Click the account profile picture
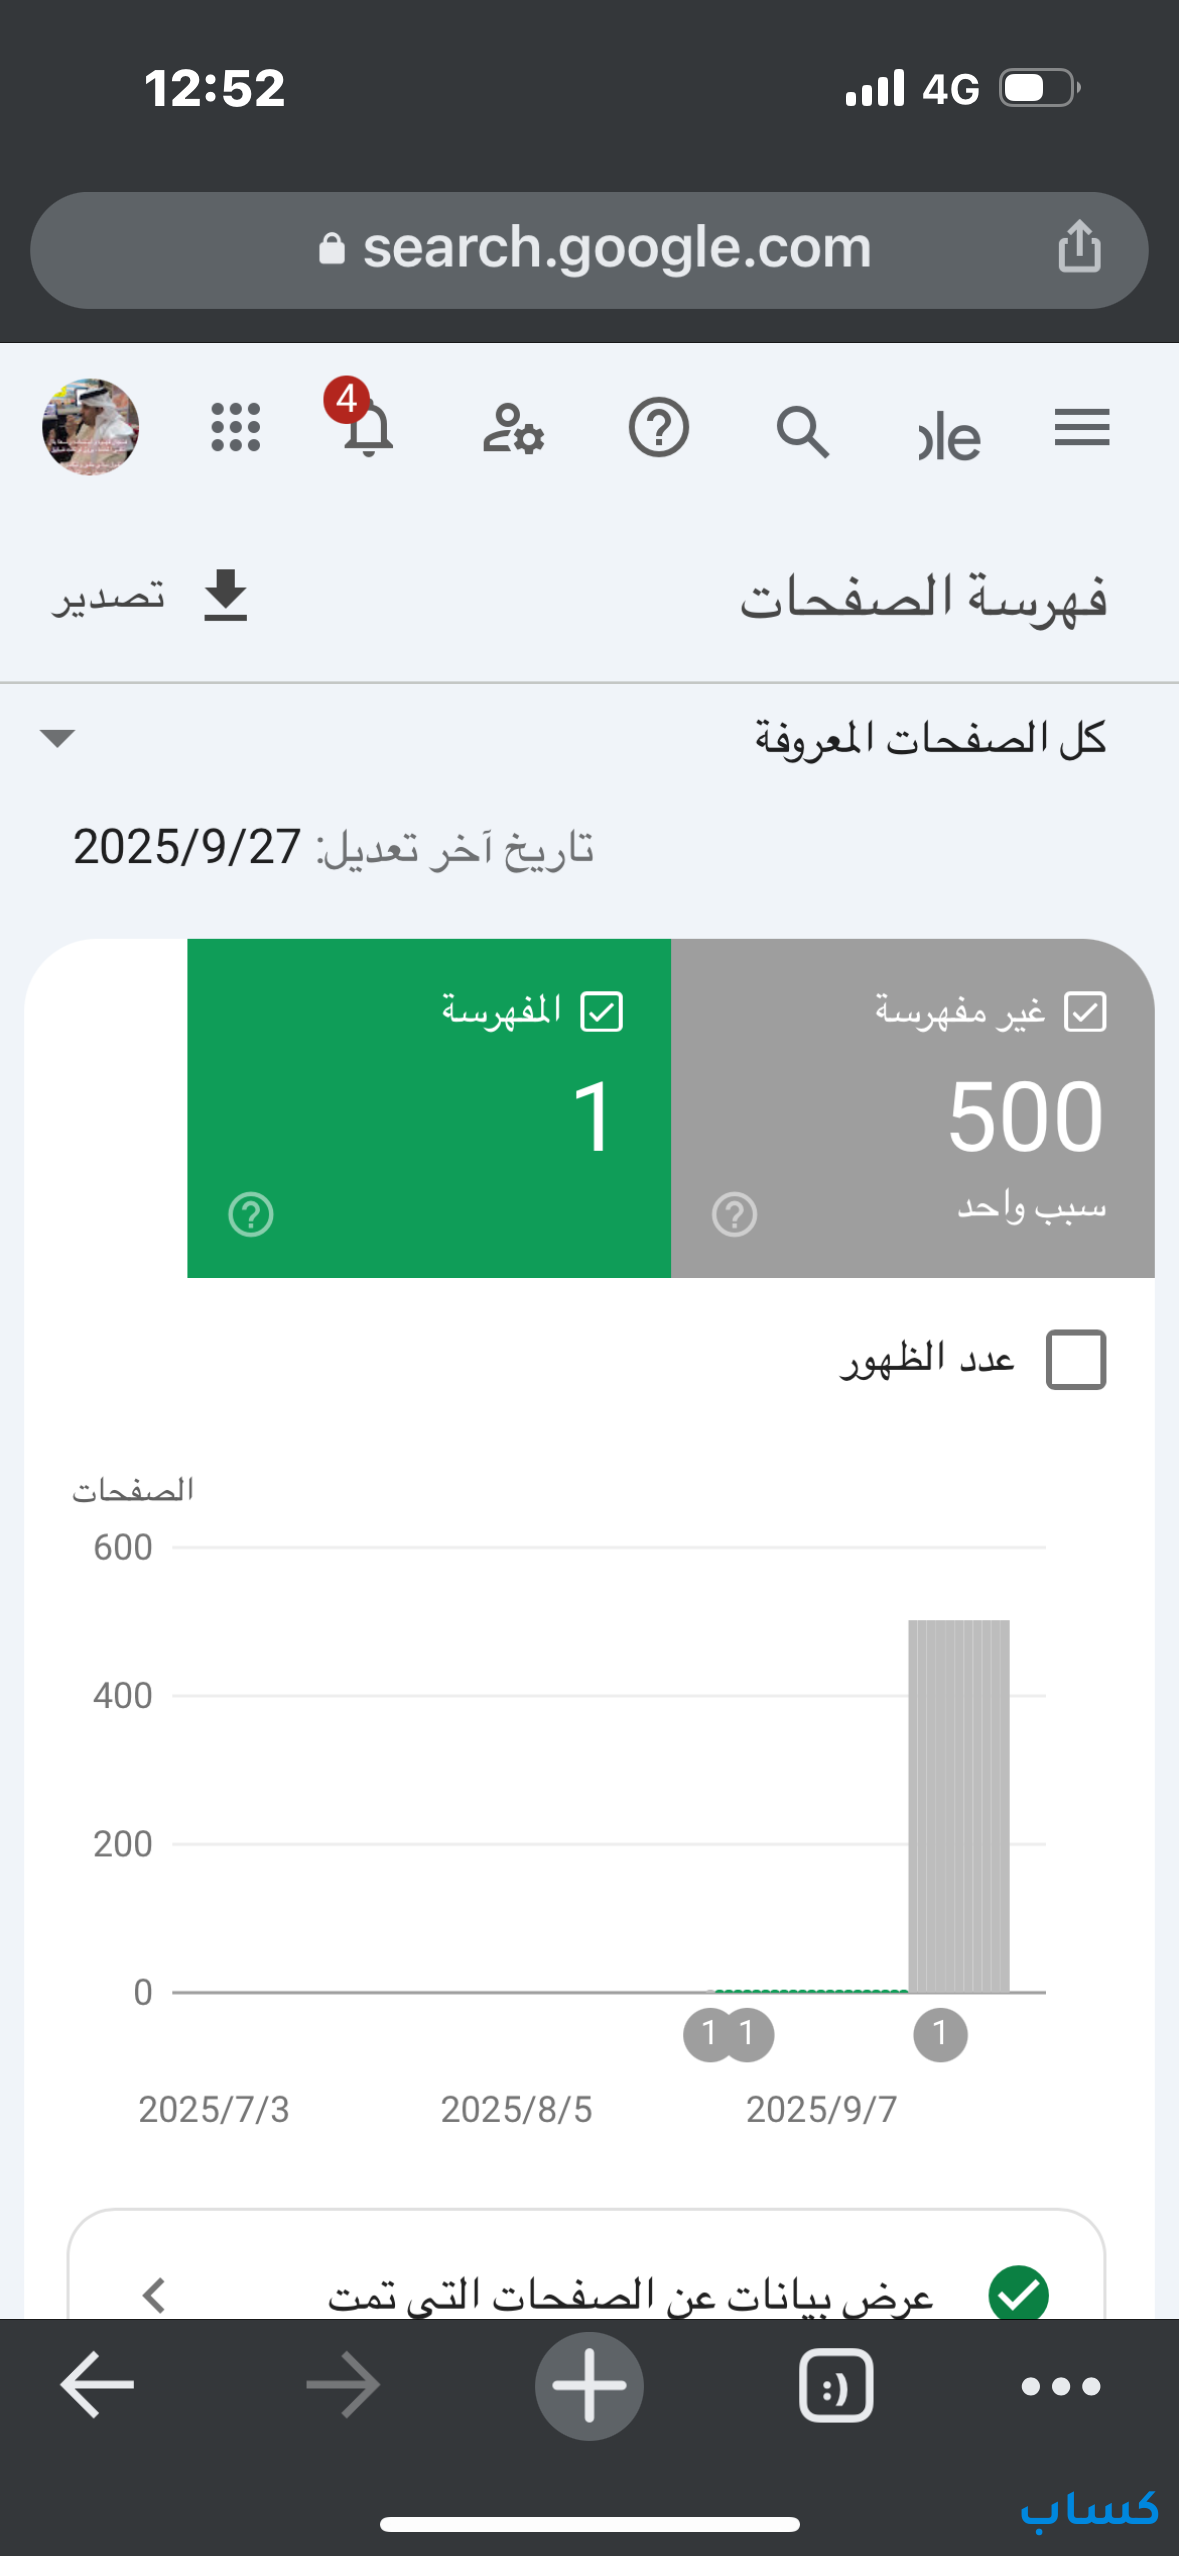 pos(90,427)
